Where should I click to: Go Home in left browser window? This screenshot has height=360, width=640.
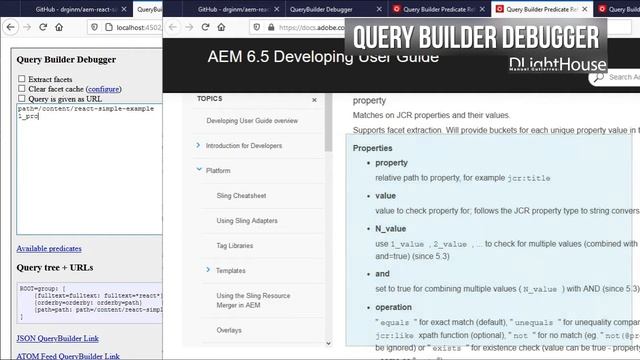coord(59,27)
